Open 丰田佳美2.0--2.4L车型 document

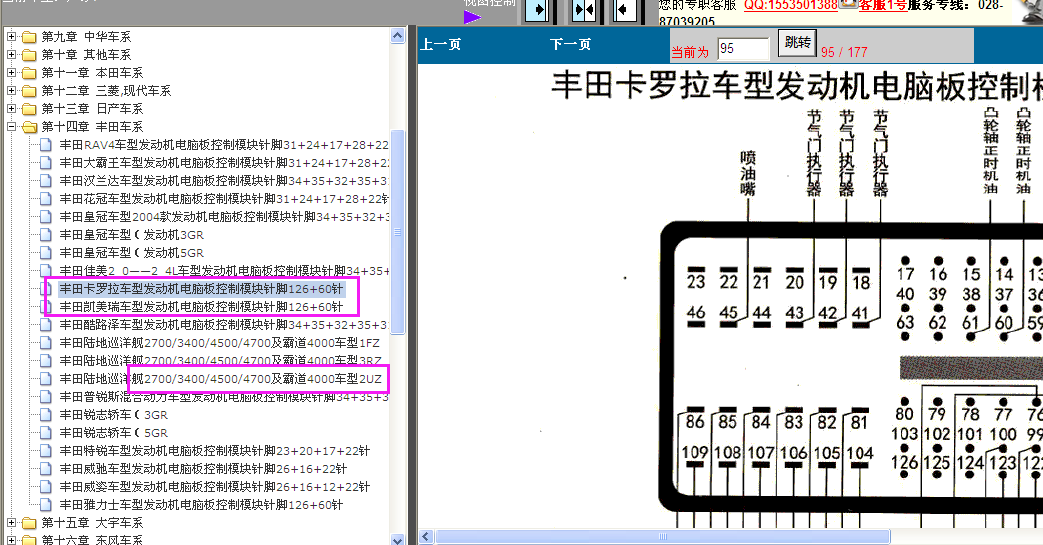tap(224, 270)
